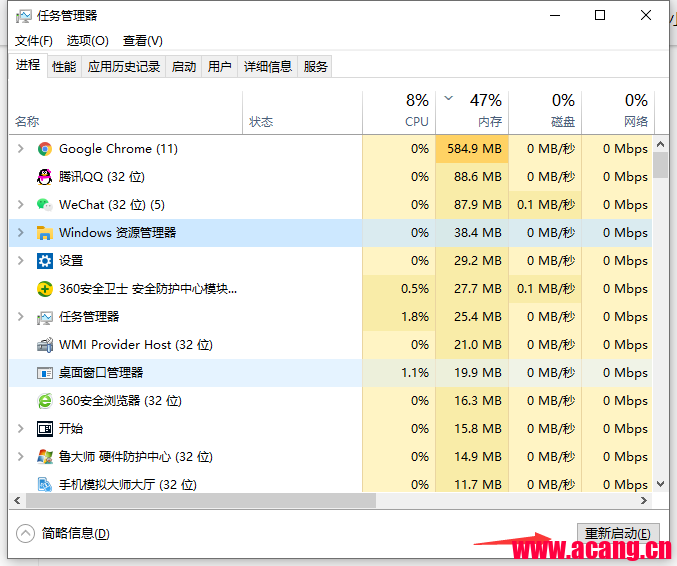
Task: Click the horizontal scrollbar right arrow
Action: (644, 501)
